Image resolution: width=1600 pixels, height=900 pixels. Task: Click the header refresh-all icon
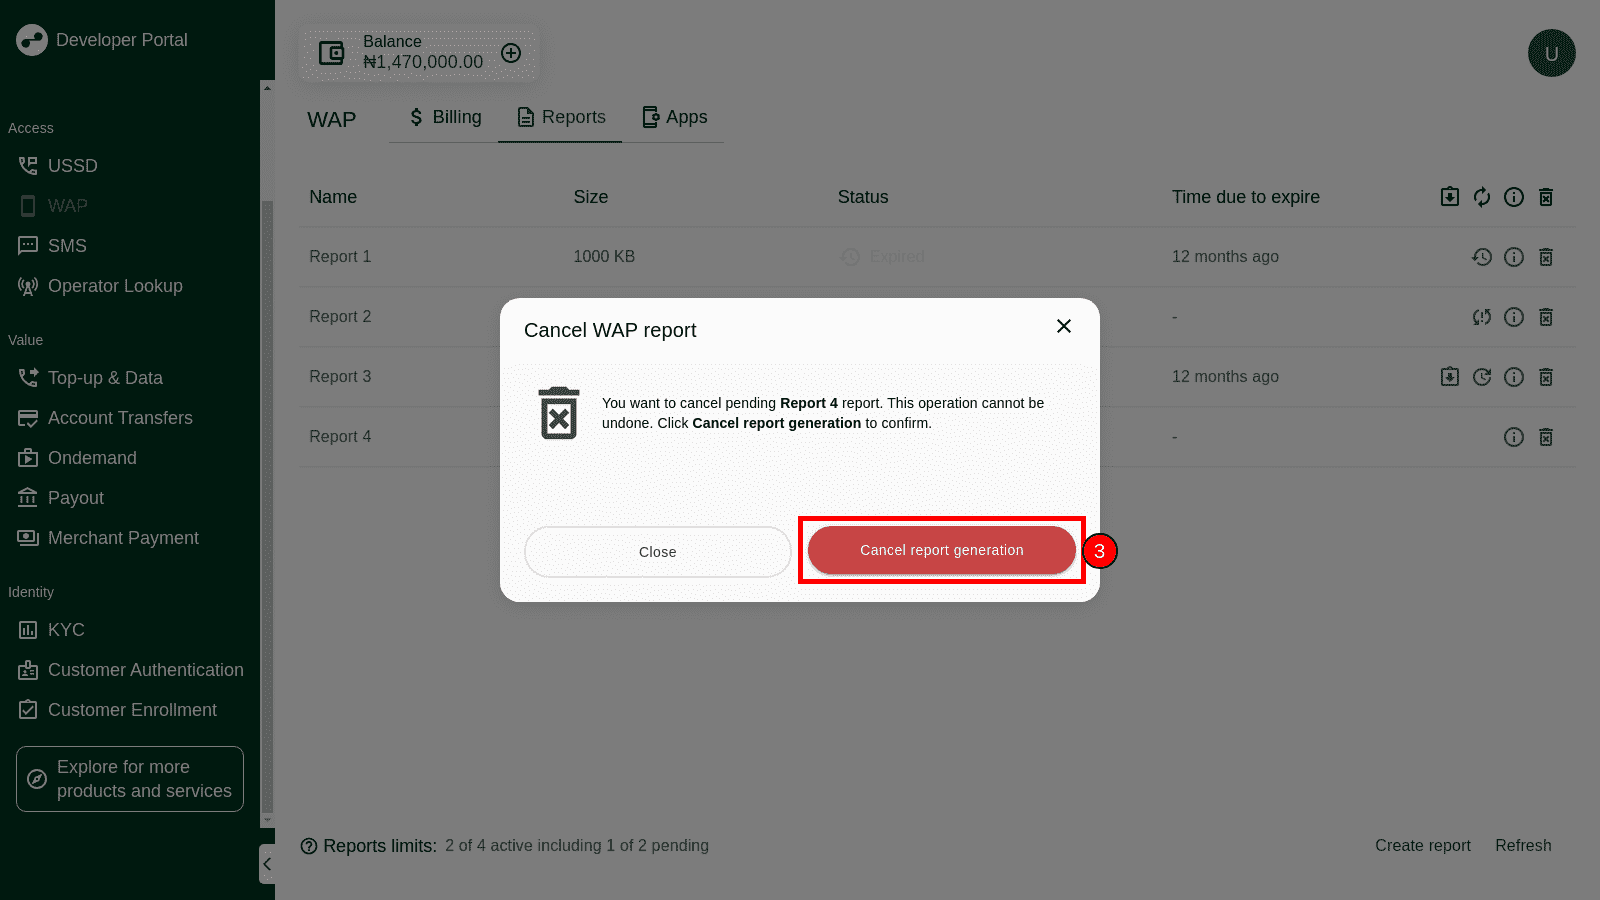pyautogui.click(x=1482, y=197)
